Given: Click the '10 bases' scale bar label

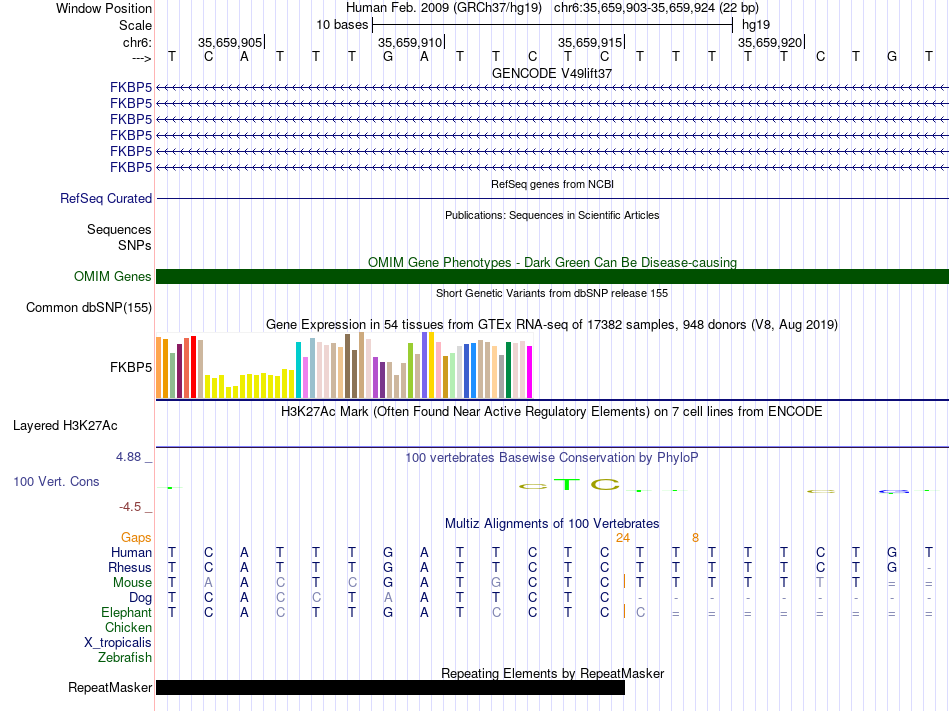Looking at the screenshot, I should click(342, 25).
